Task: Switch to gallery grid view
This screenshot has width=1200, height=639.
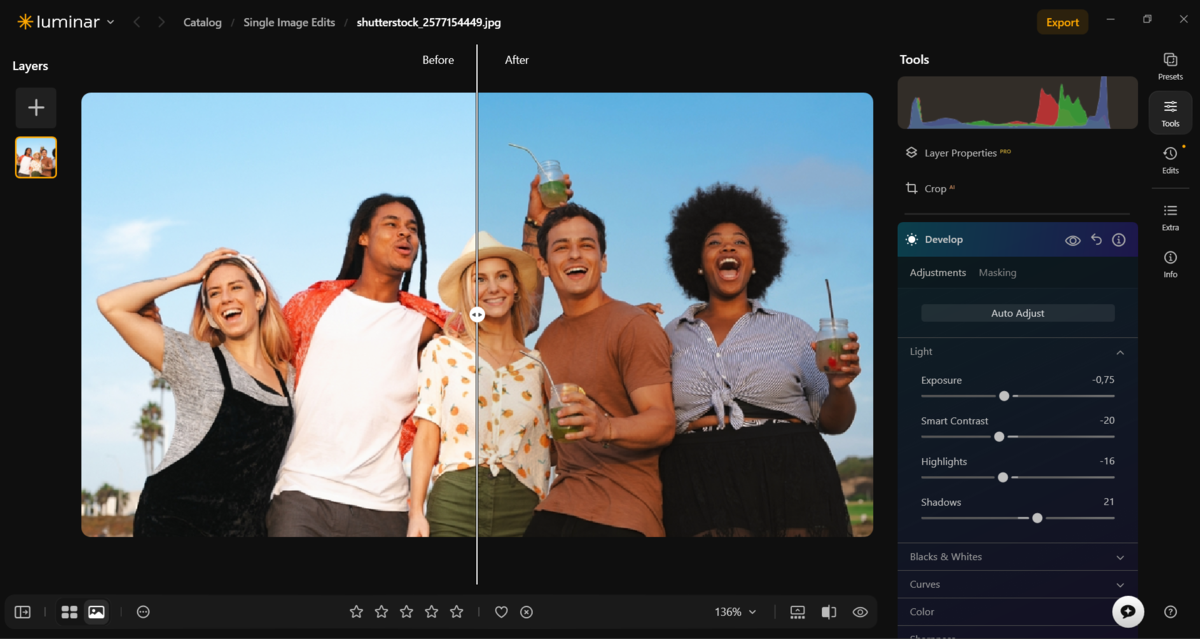Action: point(69,612)
